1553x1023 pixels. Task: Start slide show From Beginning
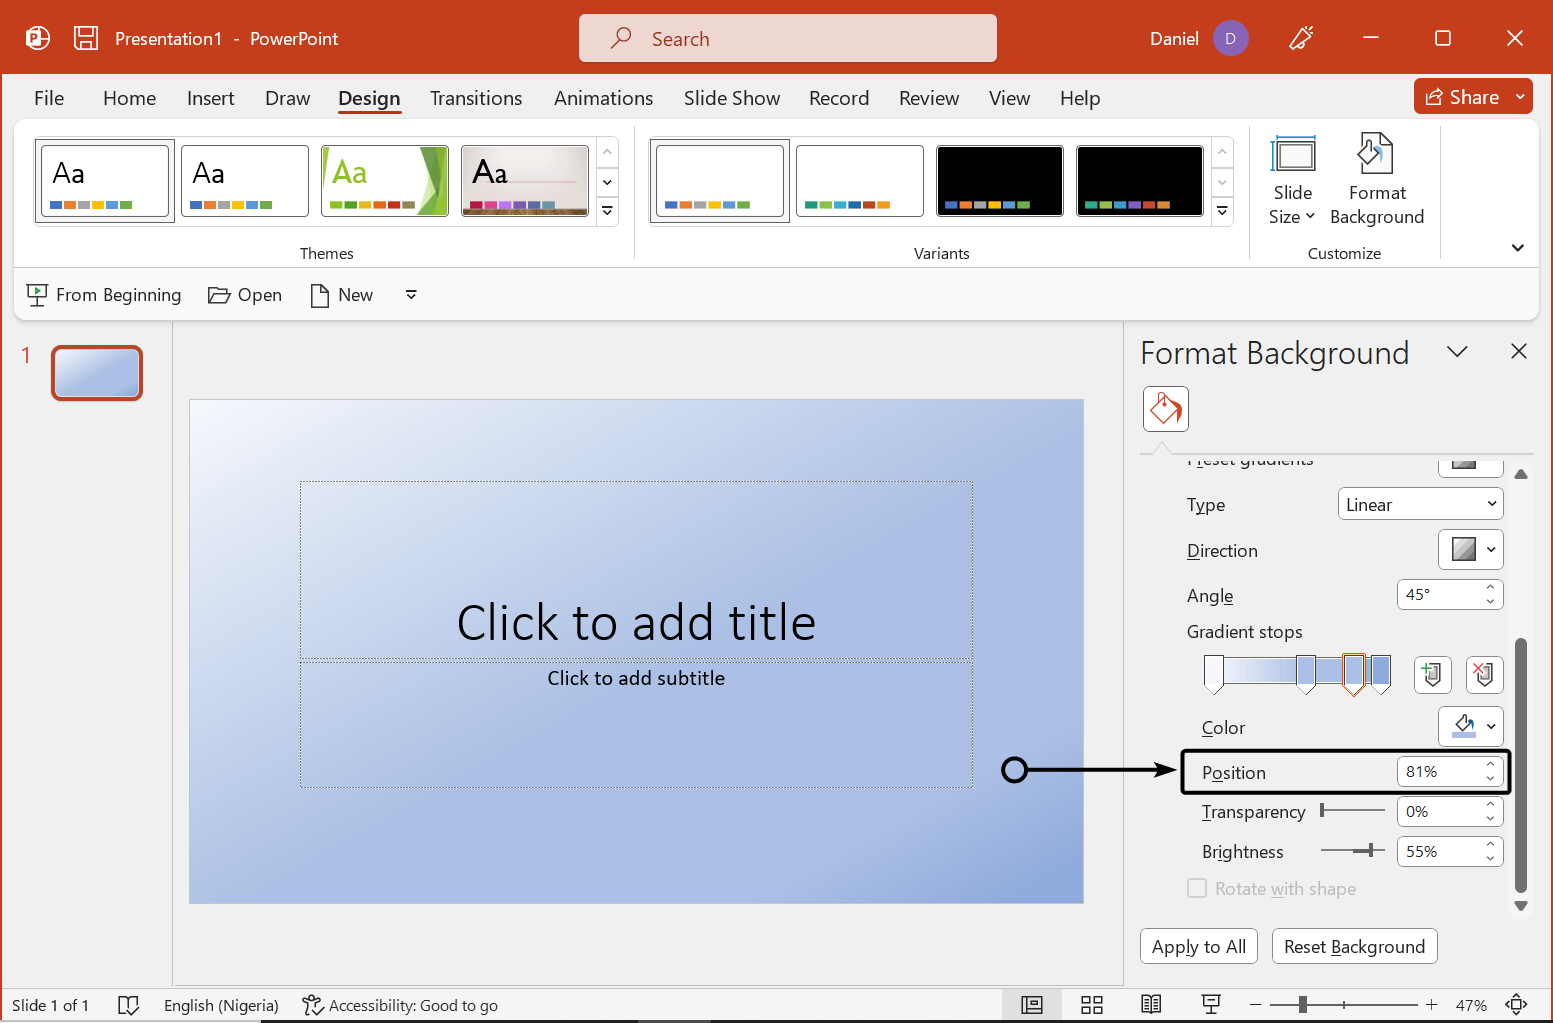(x=104, y=295)
